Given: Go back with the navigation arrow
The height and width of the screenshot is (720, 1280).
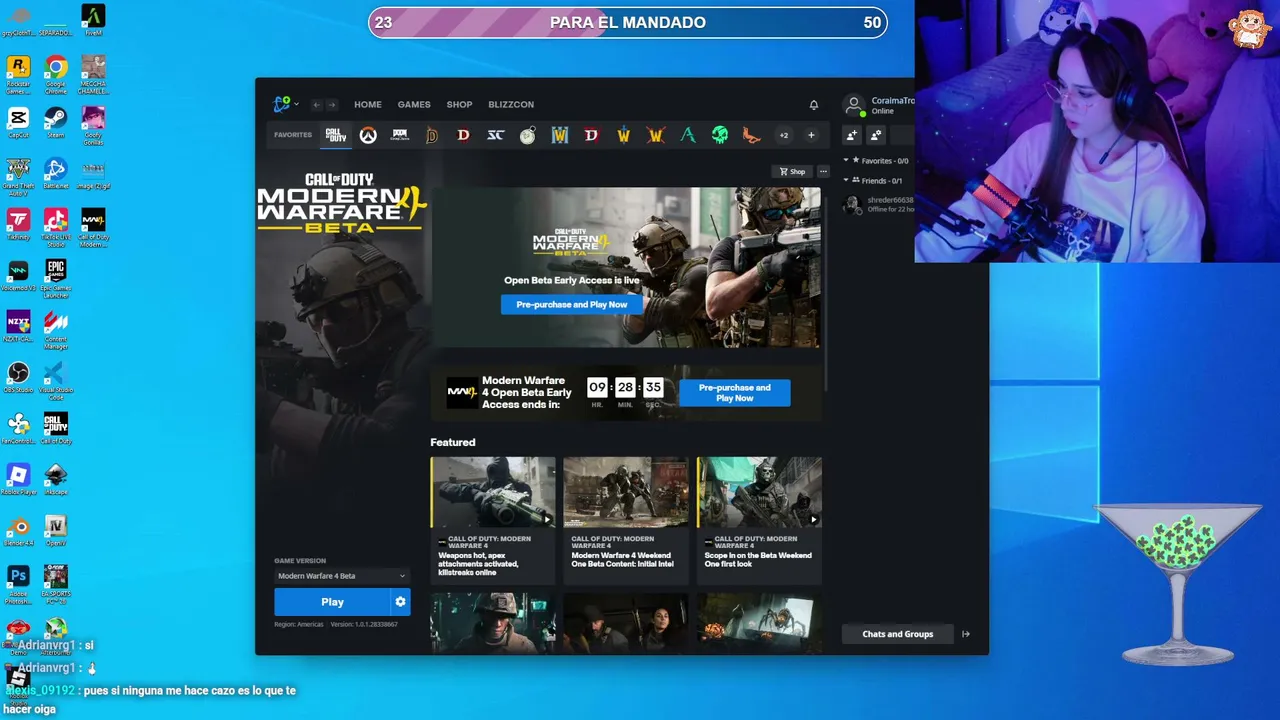Looking at the screenshot, I should [x=316, y=104].
